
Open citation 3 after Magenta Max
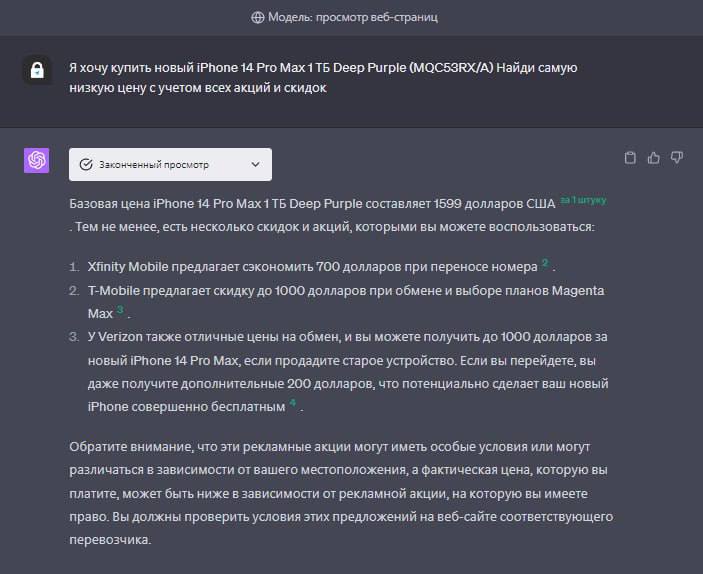tap(120, 309)
